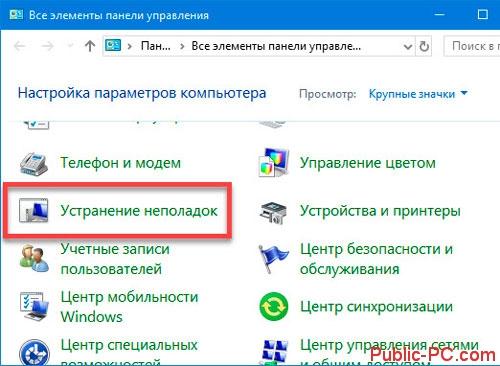
Task: Open the Крупные значки view dropdown
Action: coord(418,94)
